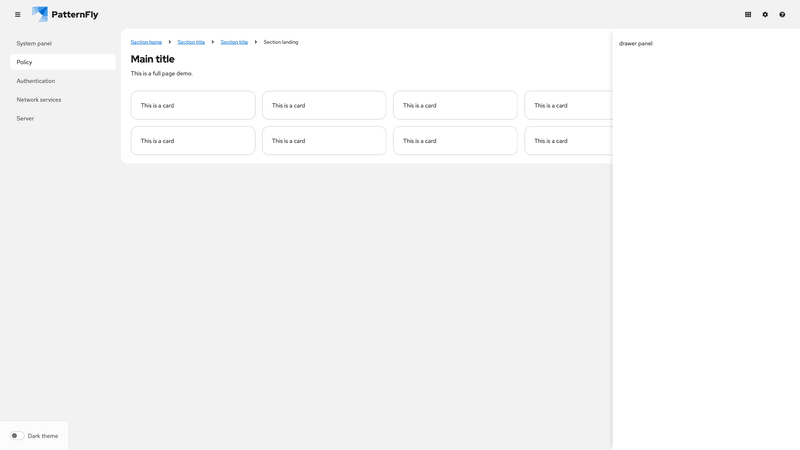The image size is (800, 450).
Task: Click the third card in bottom row
Action: (455, 141)
